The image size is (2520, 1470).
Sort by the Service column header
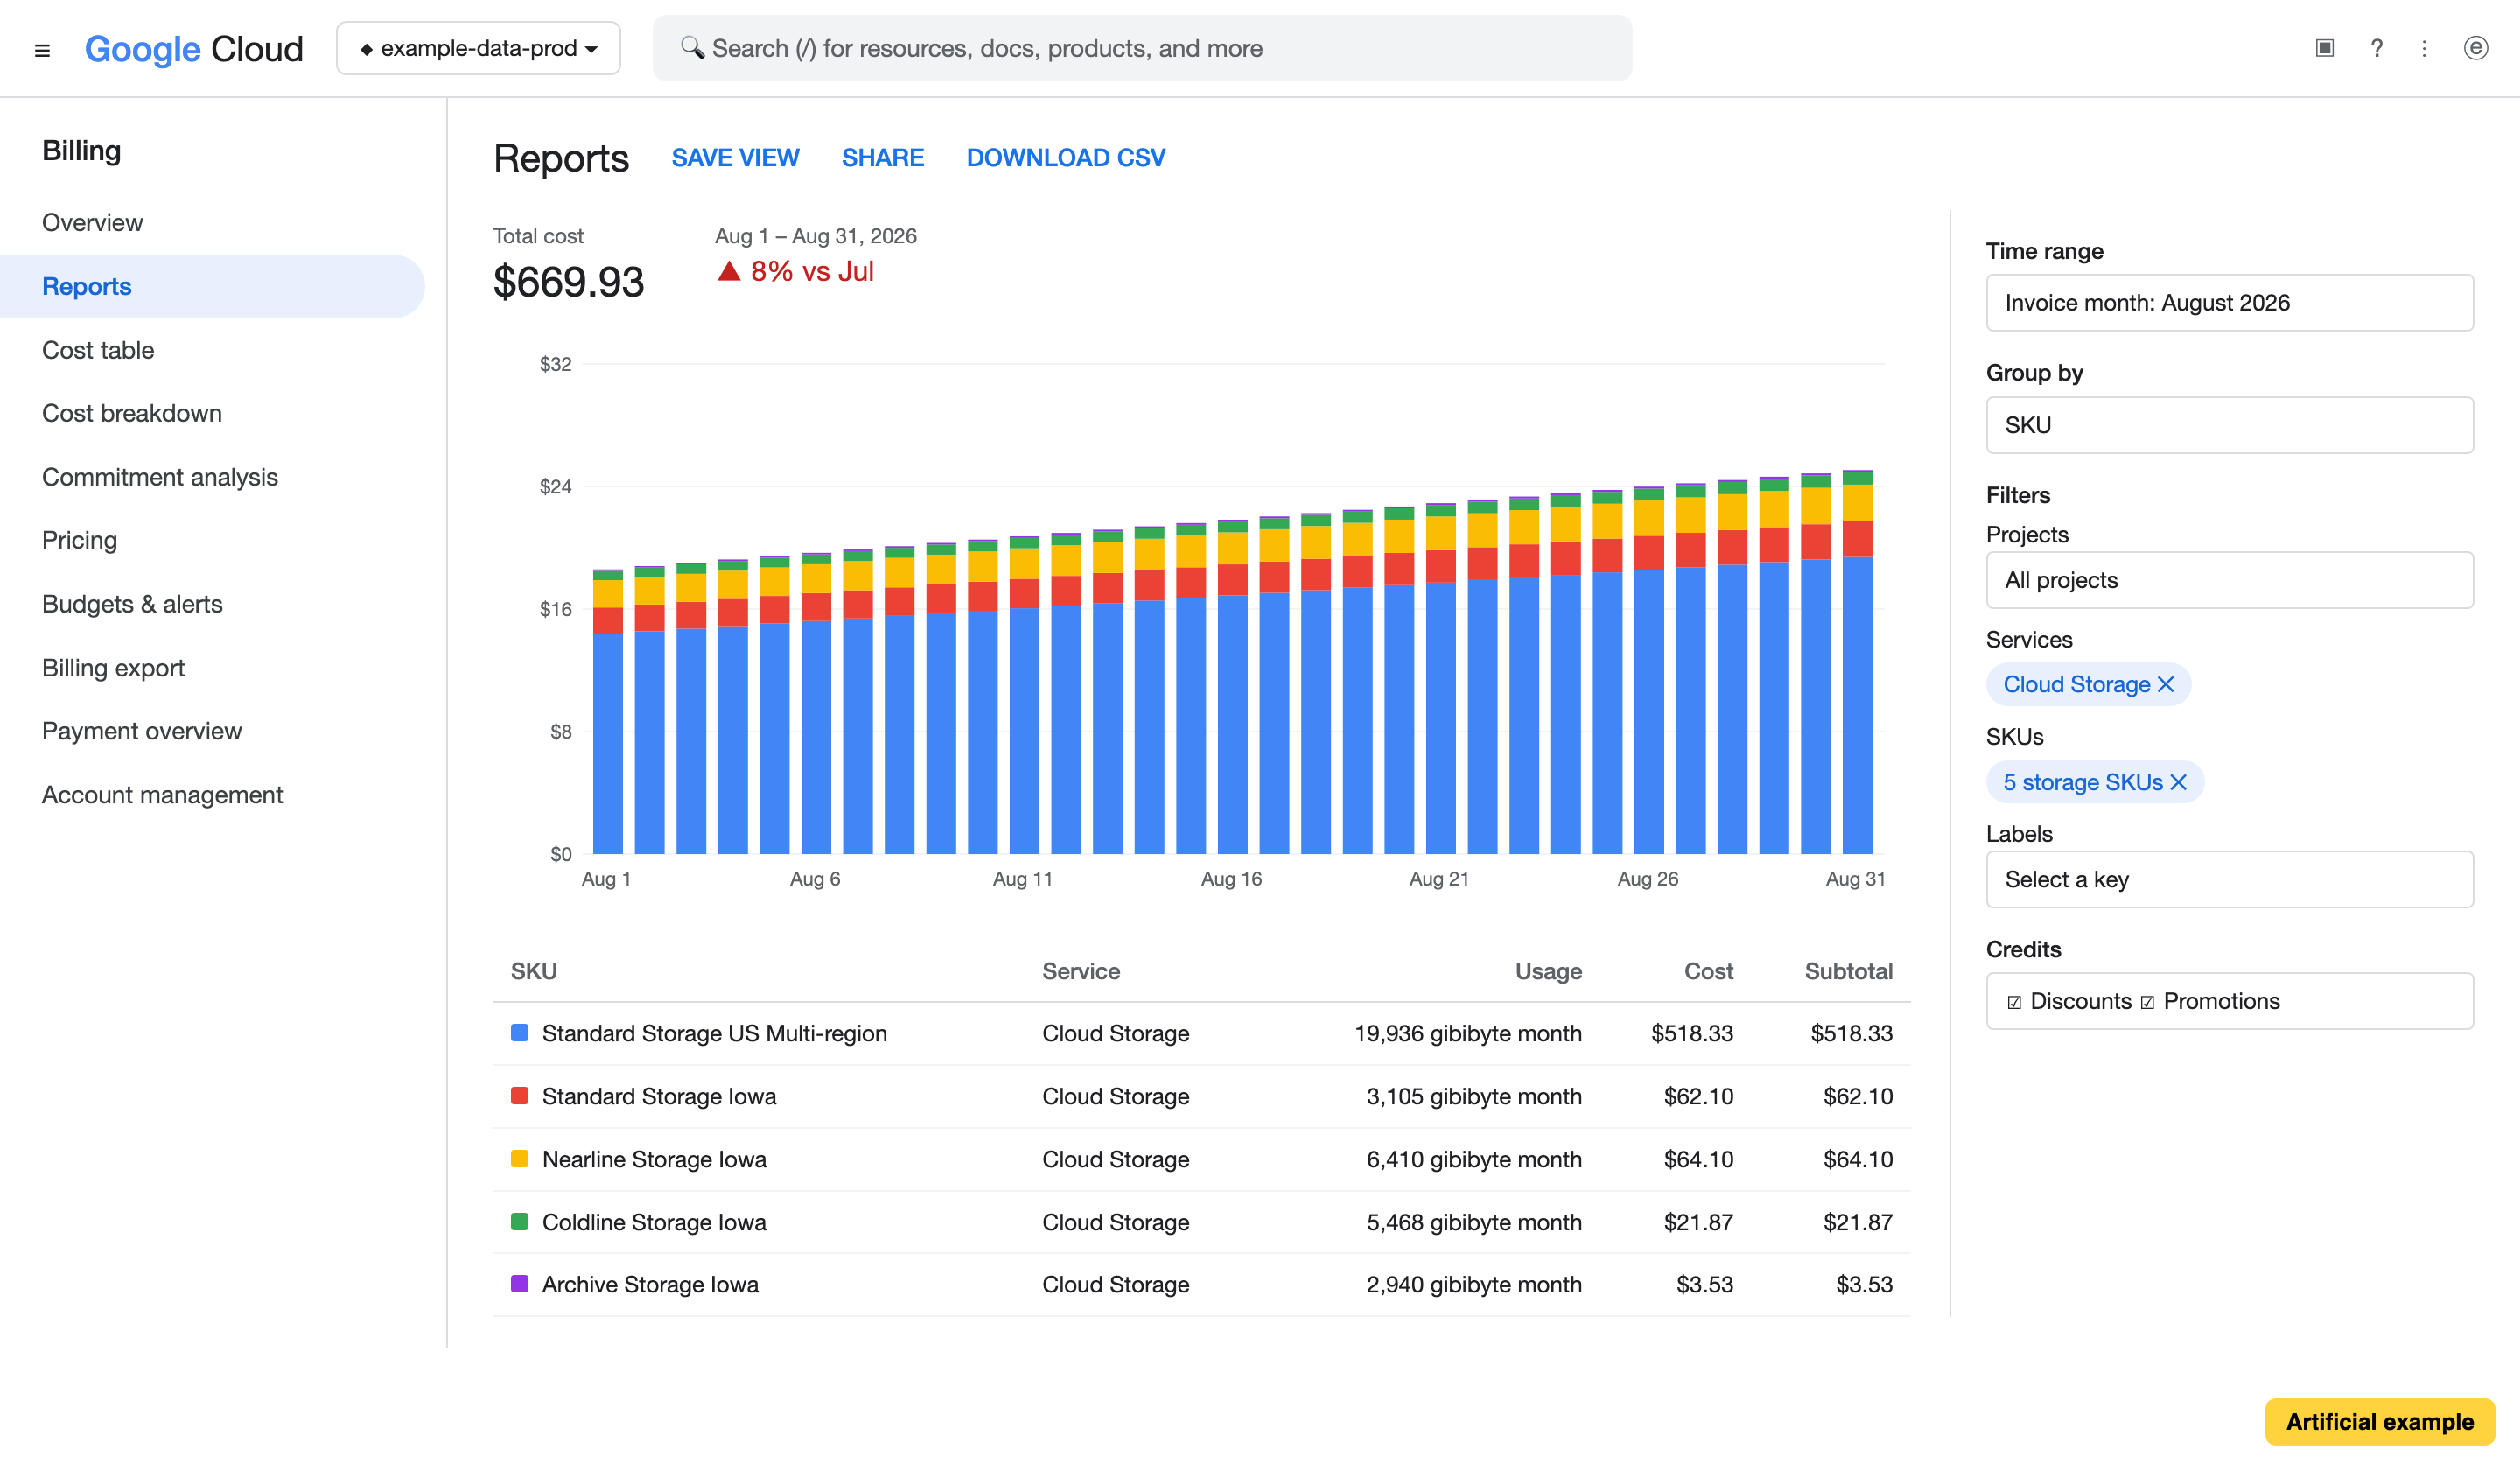1081,971
